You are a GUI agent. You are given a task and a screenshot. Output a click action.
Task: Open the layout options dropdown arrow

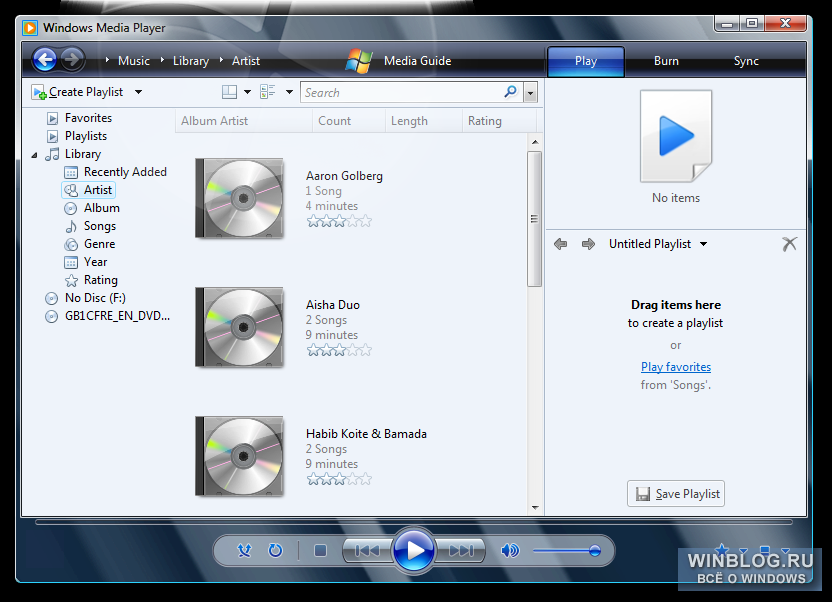[x=247, y=92]
